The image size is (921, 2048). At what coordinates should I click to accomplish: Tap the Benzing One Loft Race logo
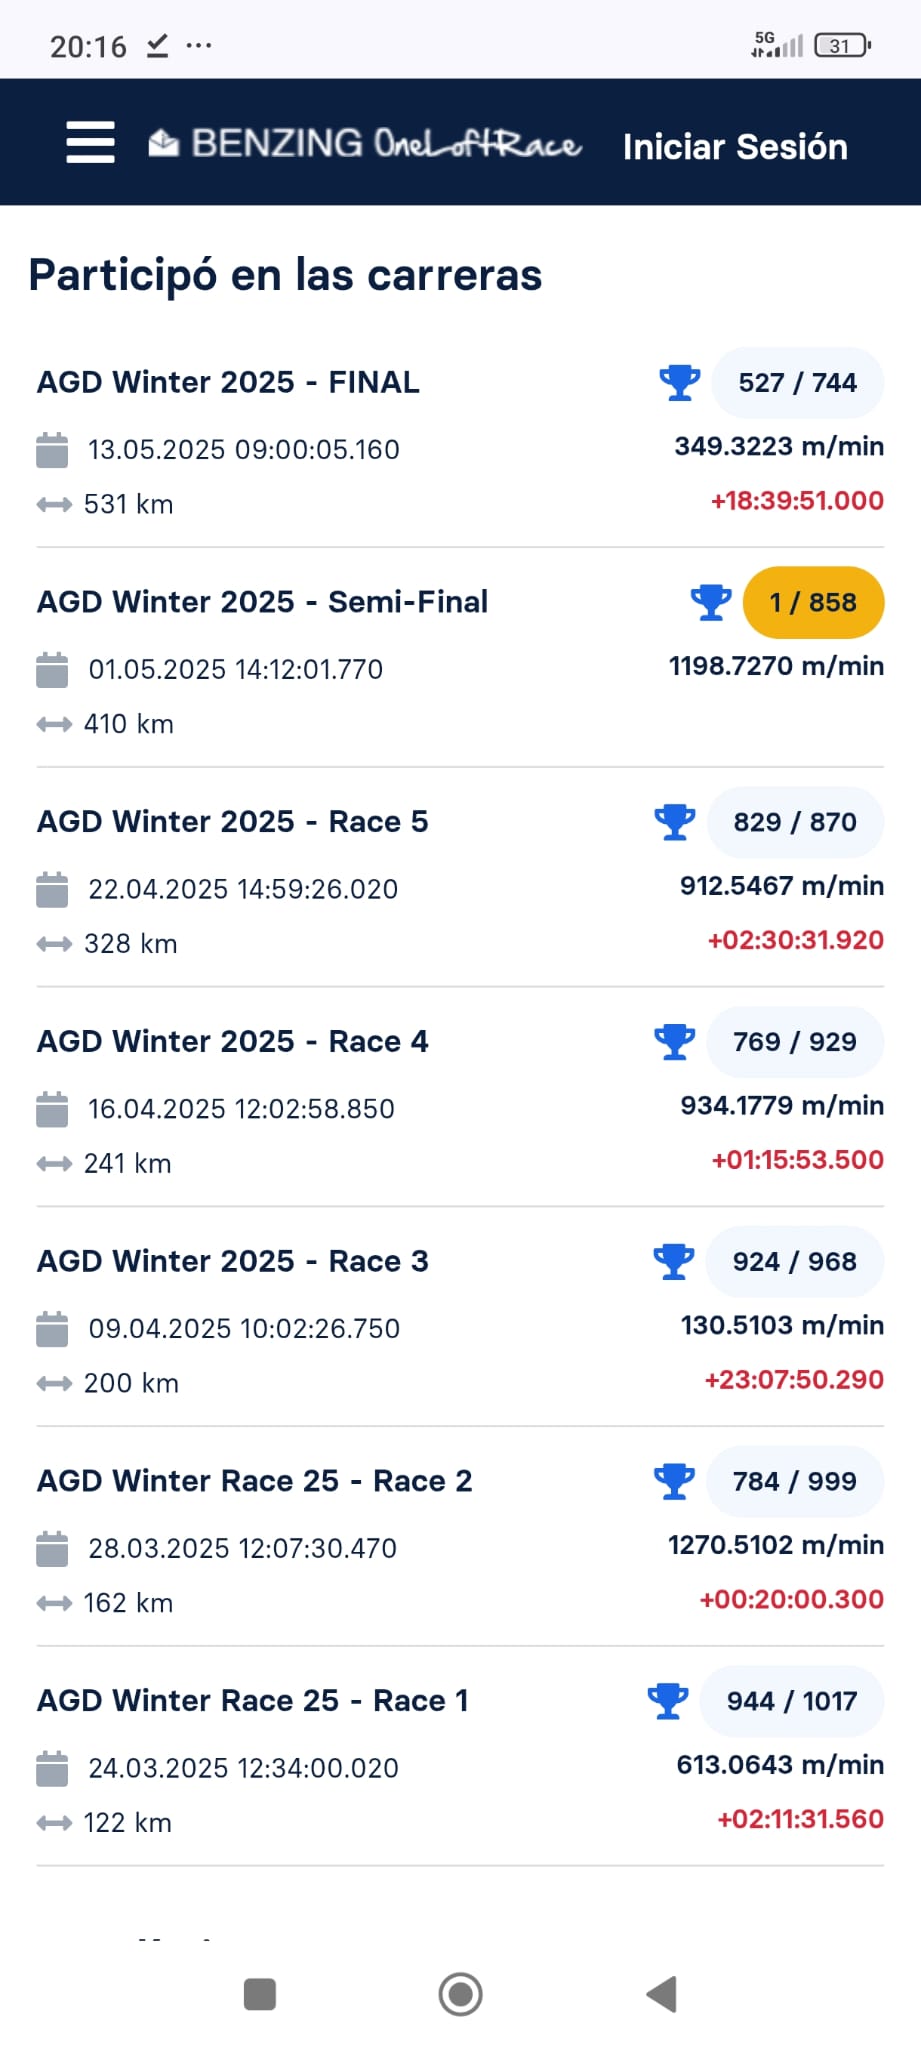[365, 144]
